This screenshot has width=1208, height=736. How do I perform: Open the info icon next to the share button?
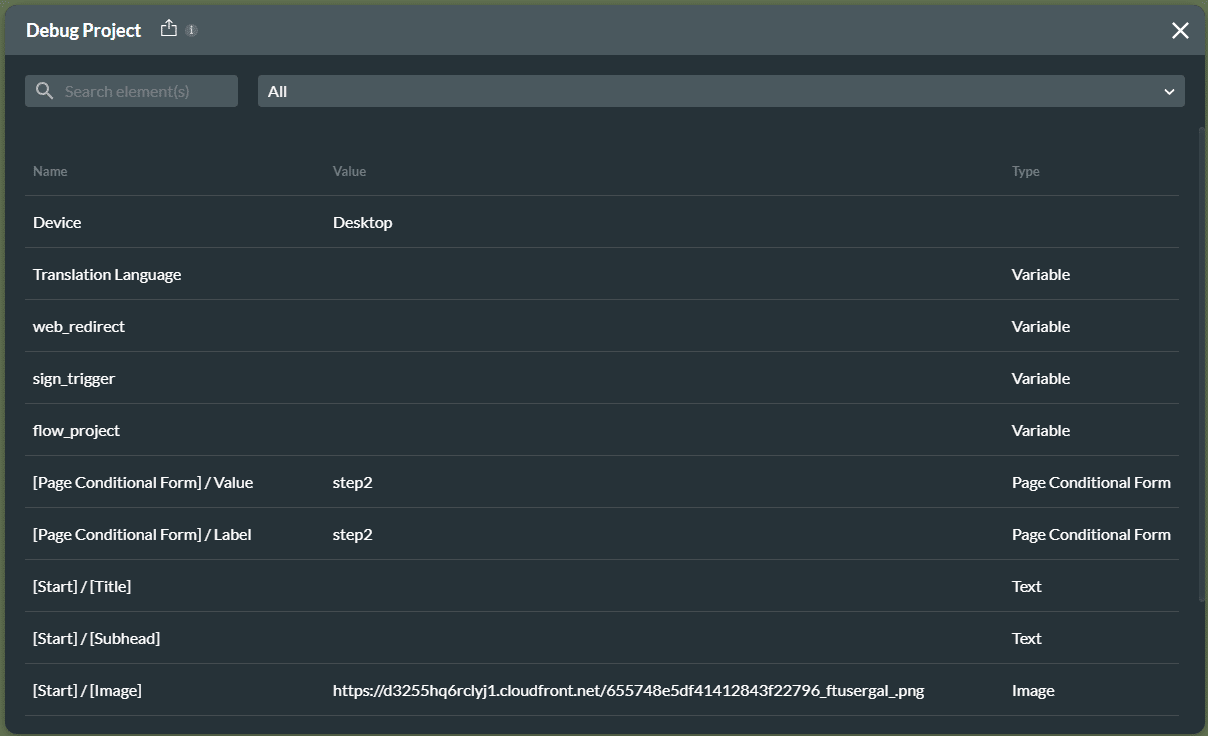click(x=192, y=30)
